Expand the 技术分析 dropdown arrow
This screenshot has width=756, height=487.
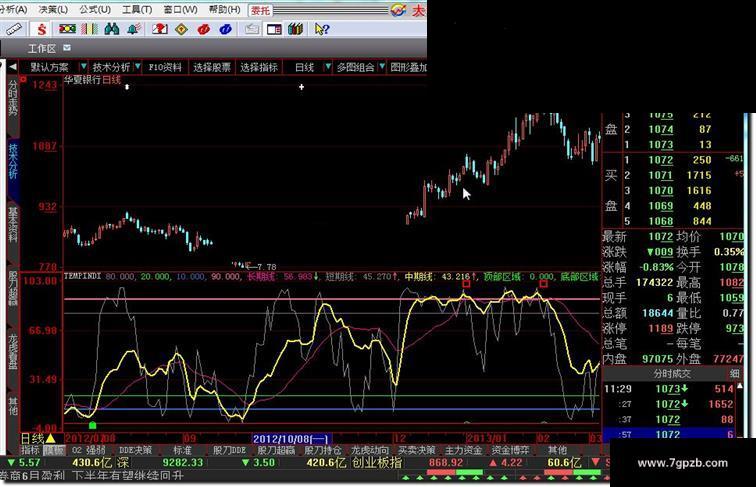tap(138, 67)
